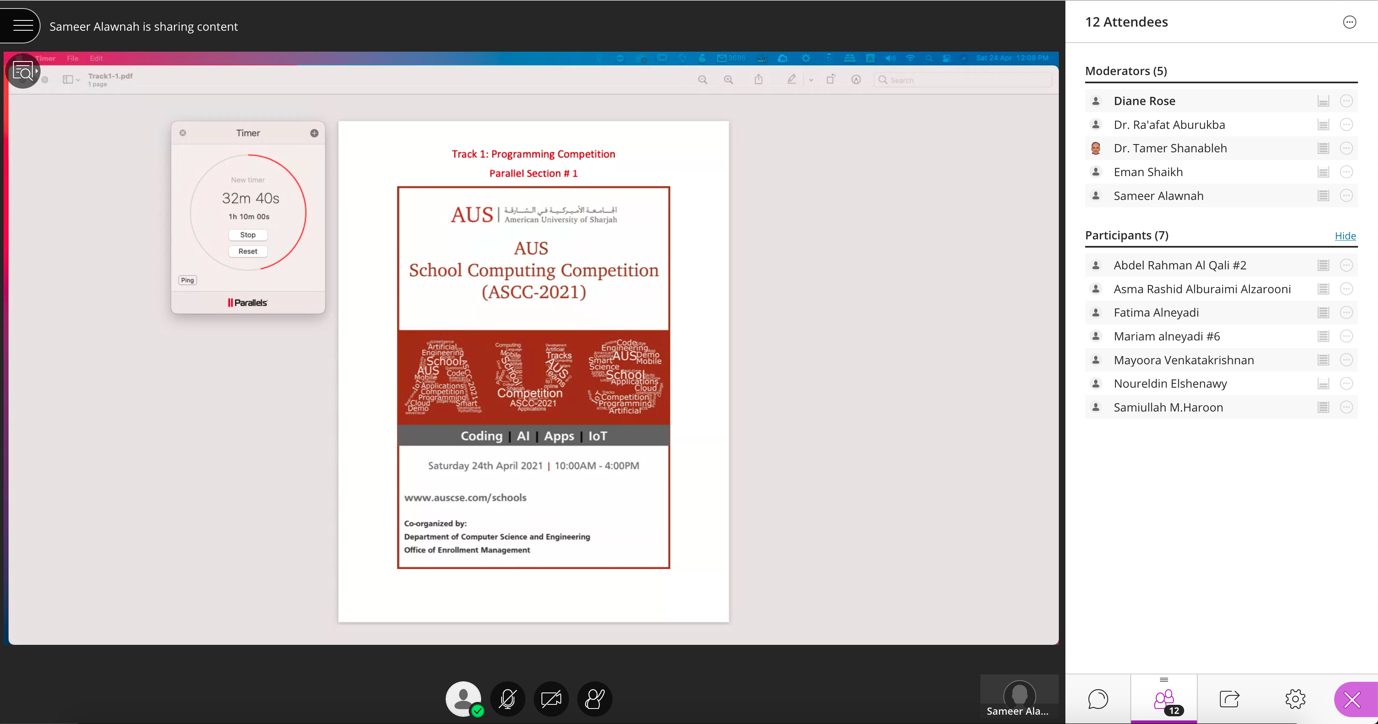Toggle video camera on

(551, 699)
